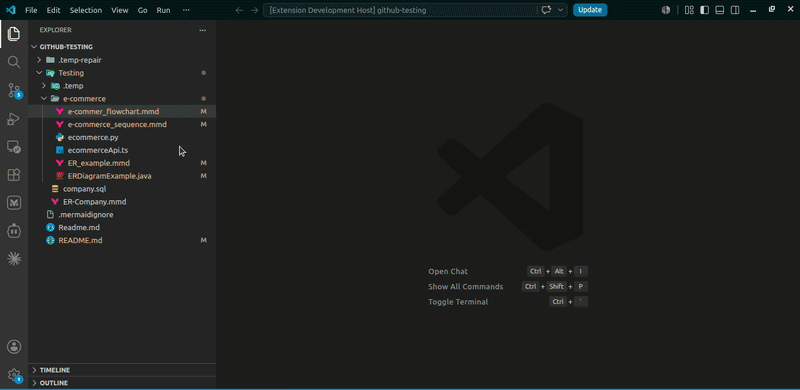Expand the .temp-repair folder

click(x=39, y=60)
